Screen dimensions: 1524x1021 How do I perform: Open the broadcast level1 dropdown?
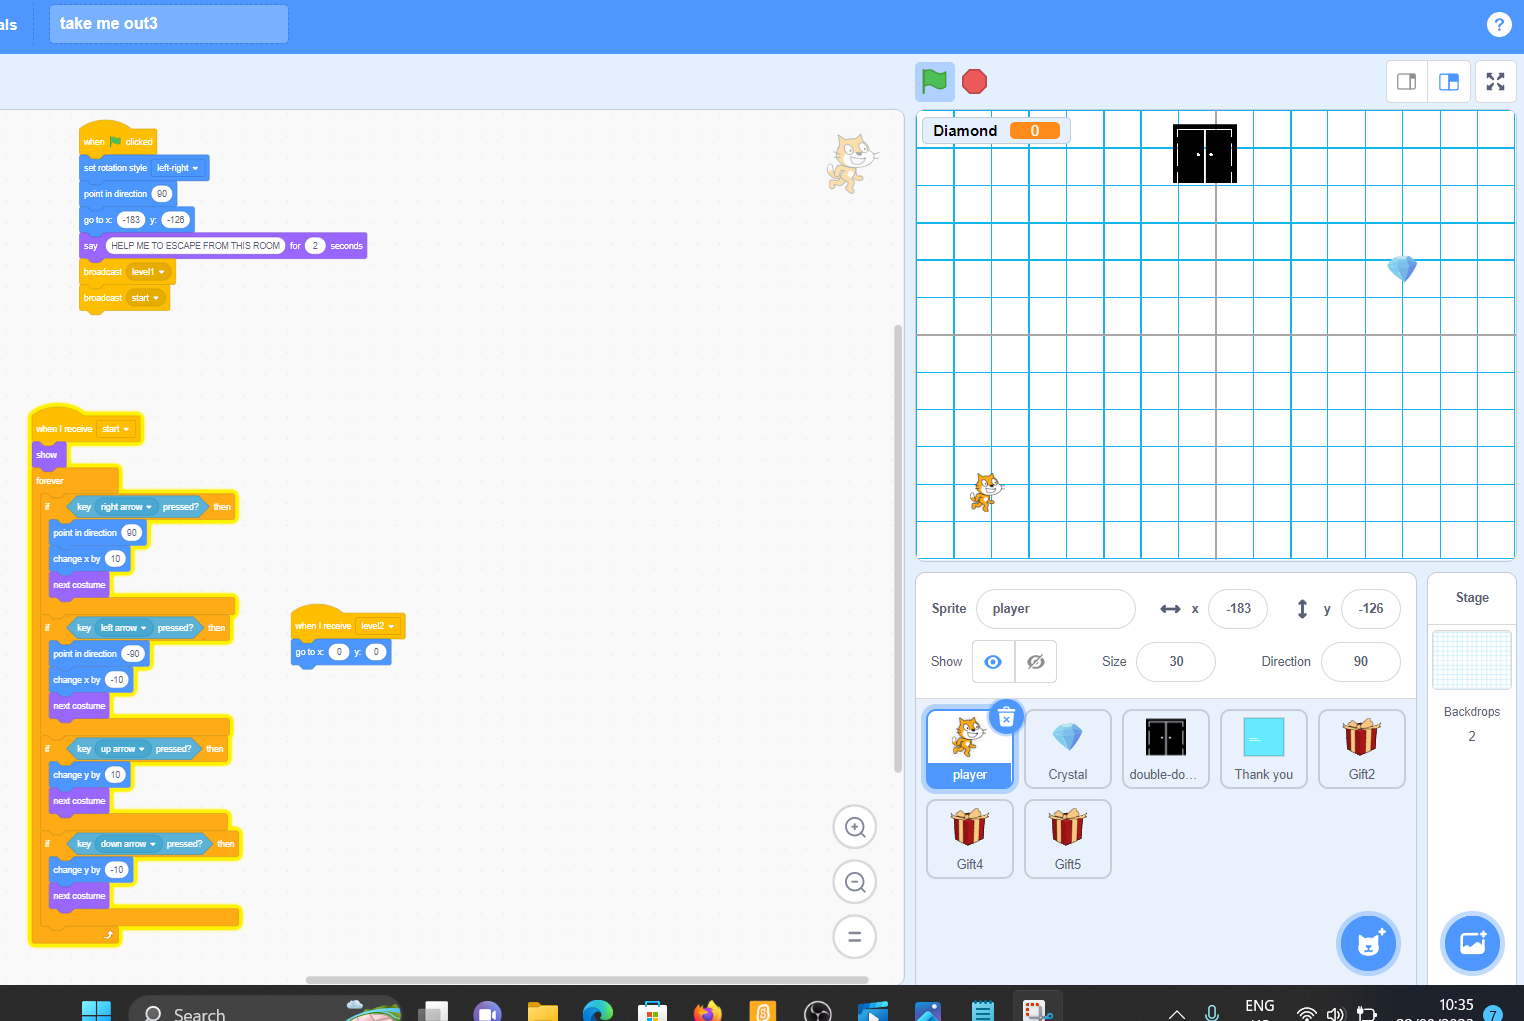tap(149, 271)
